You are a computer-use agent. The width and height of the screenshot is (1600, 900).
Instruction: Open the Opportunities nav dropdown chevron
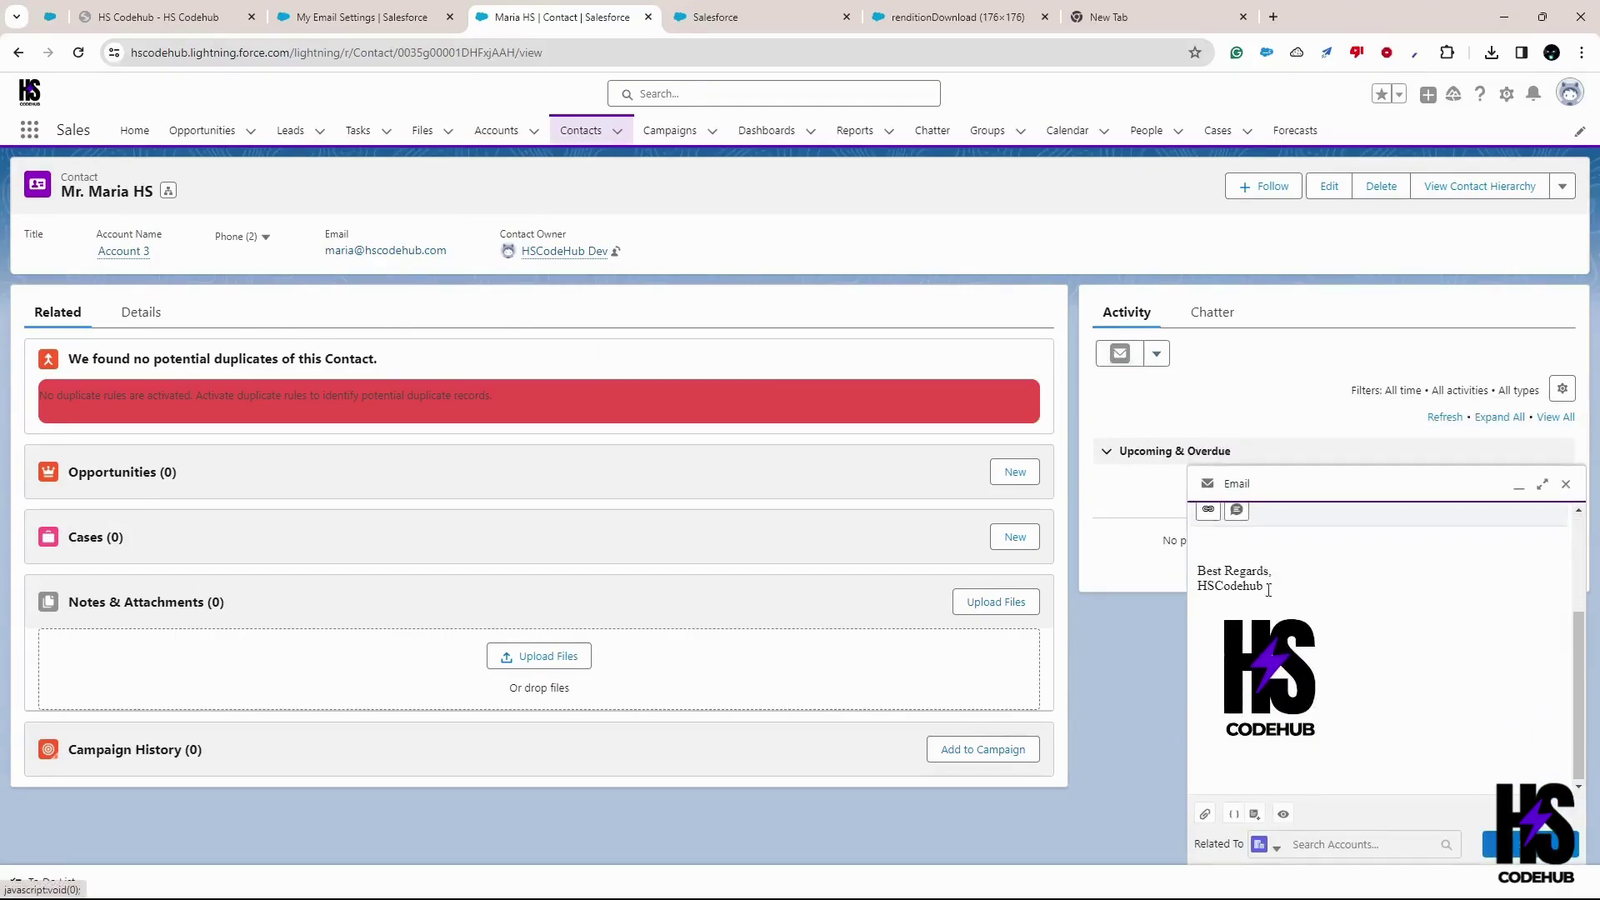click(x=250, y=131)
